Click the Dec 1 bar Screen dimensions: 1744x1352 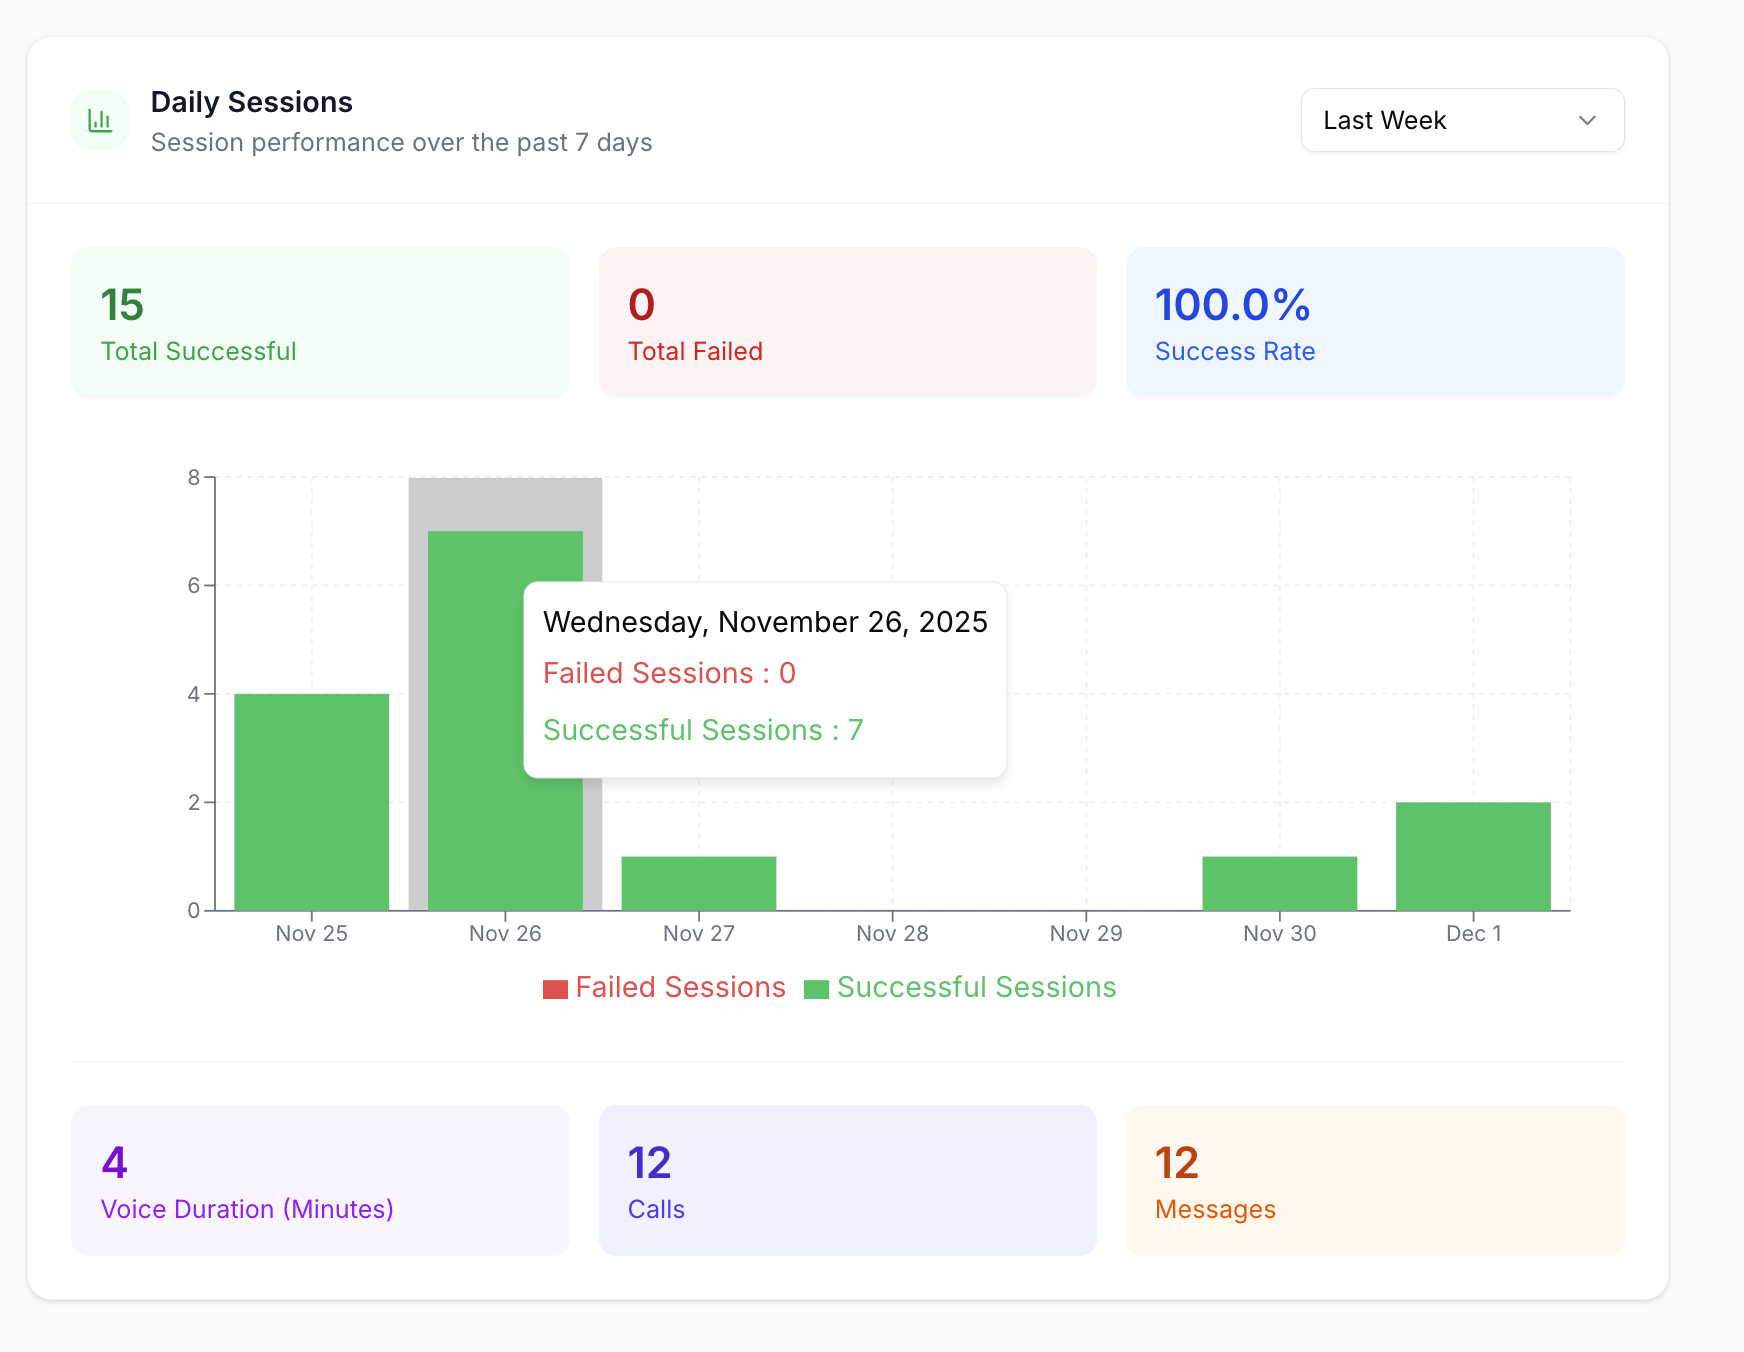[1472, 855]
